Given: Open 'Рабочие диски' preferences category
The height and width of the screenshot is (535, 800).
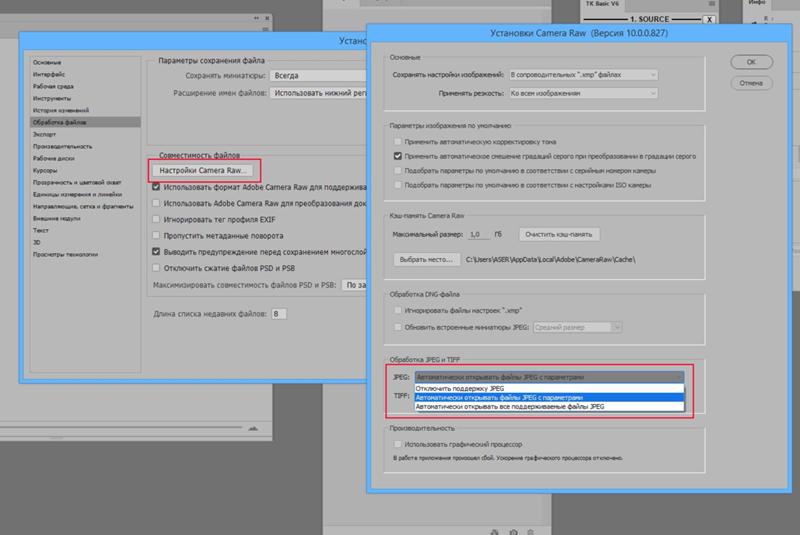Looking at the screenshot, I should (85, 158).
